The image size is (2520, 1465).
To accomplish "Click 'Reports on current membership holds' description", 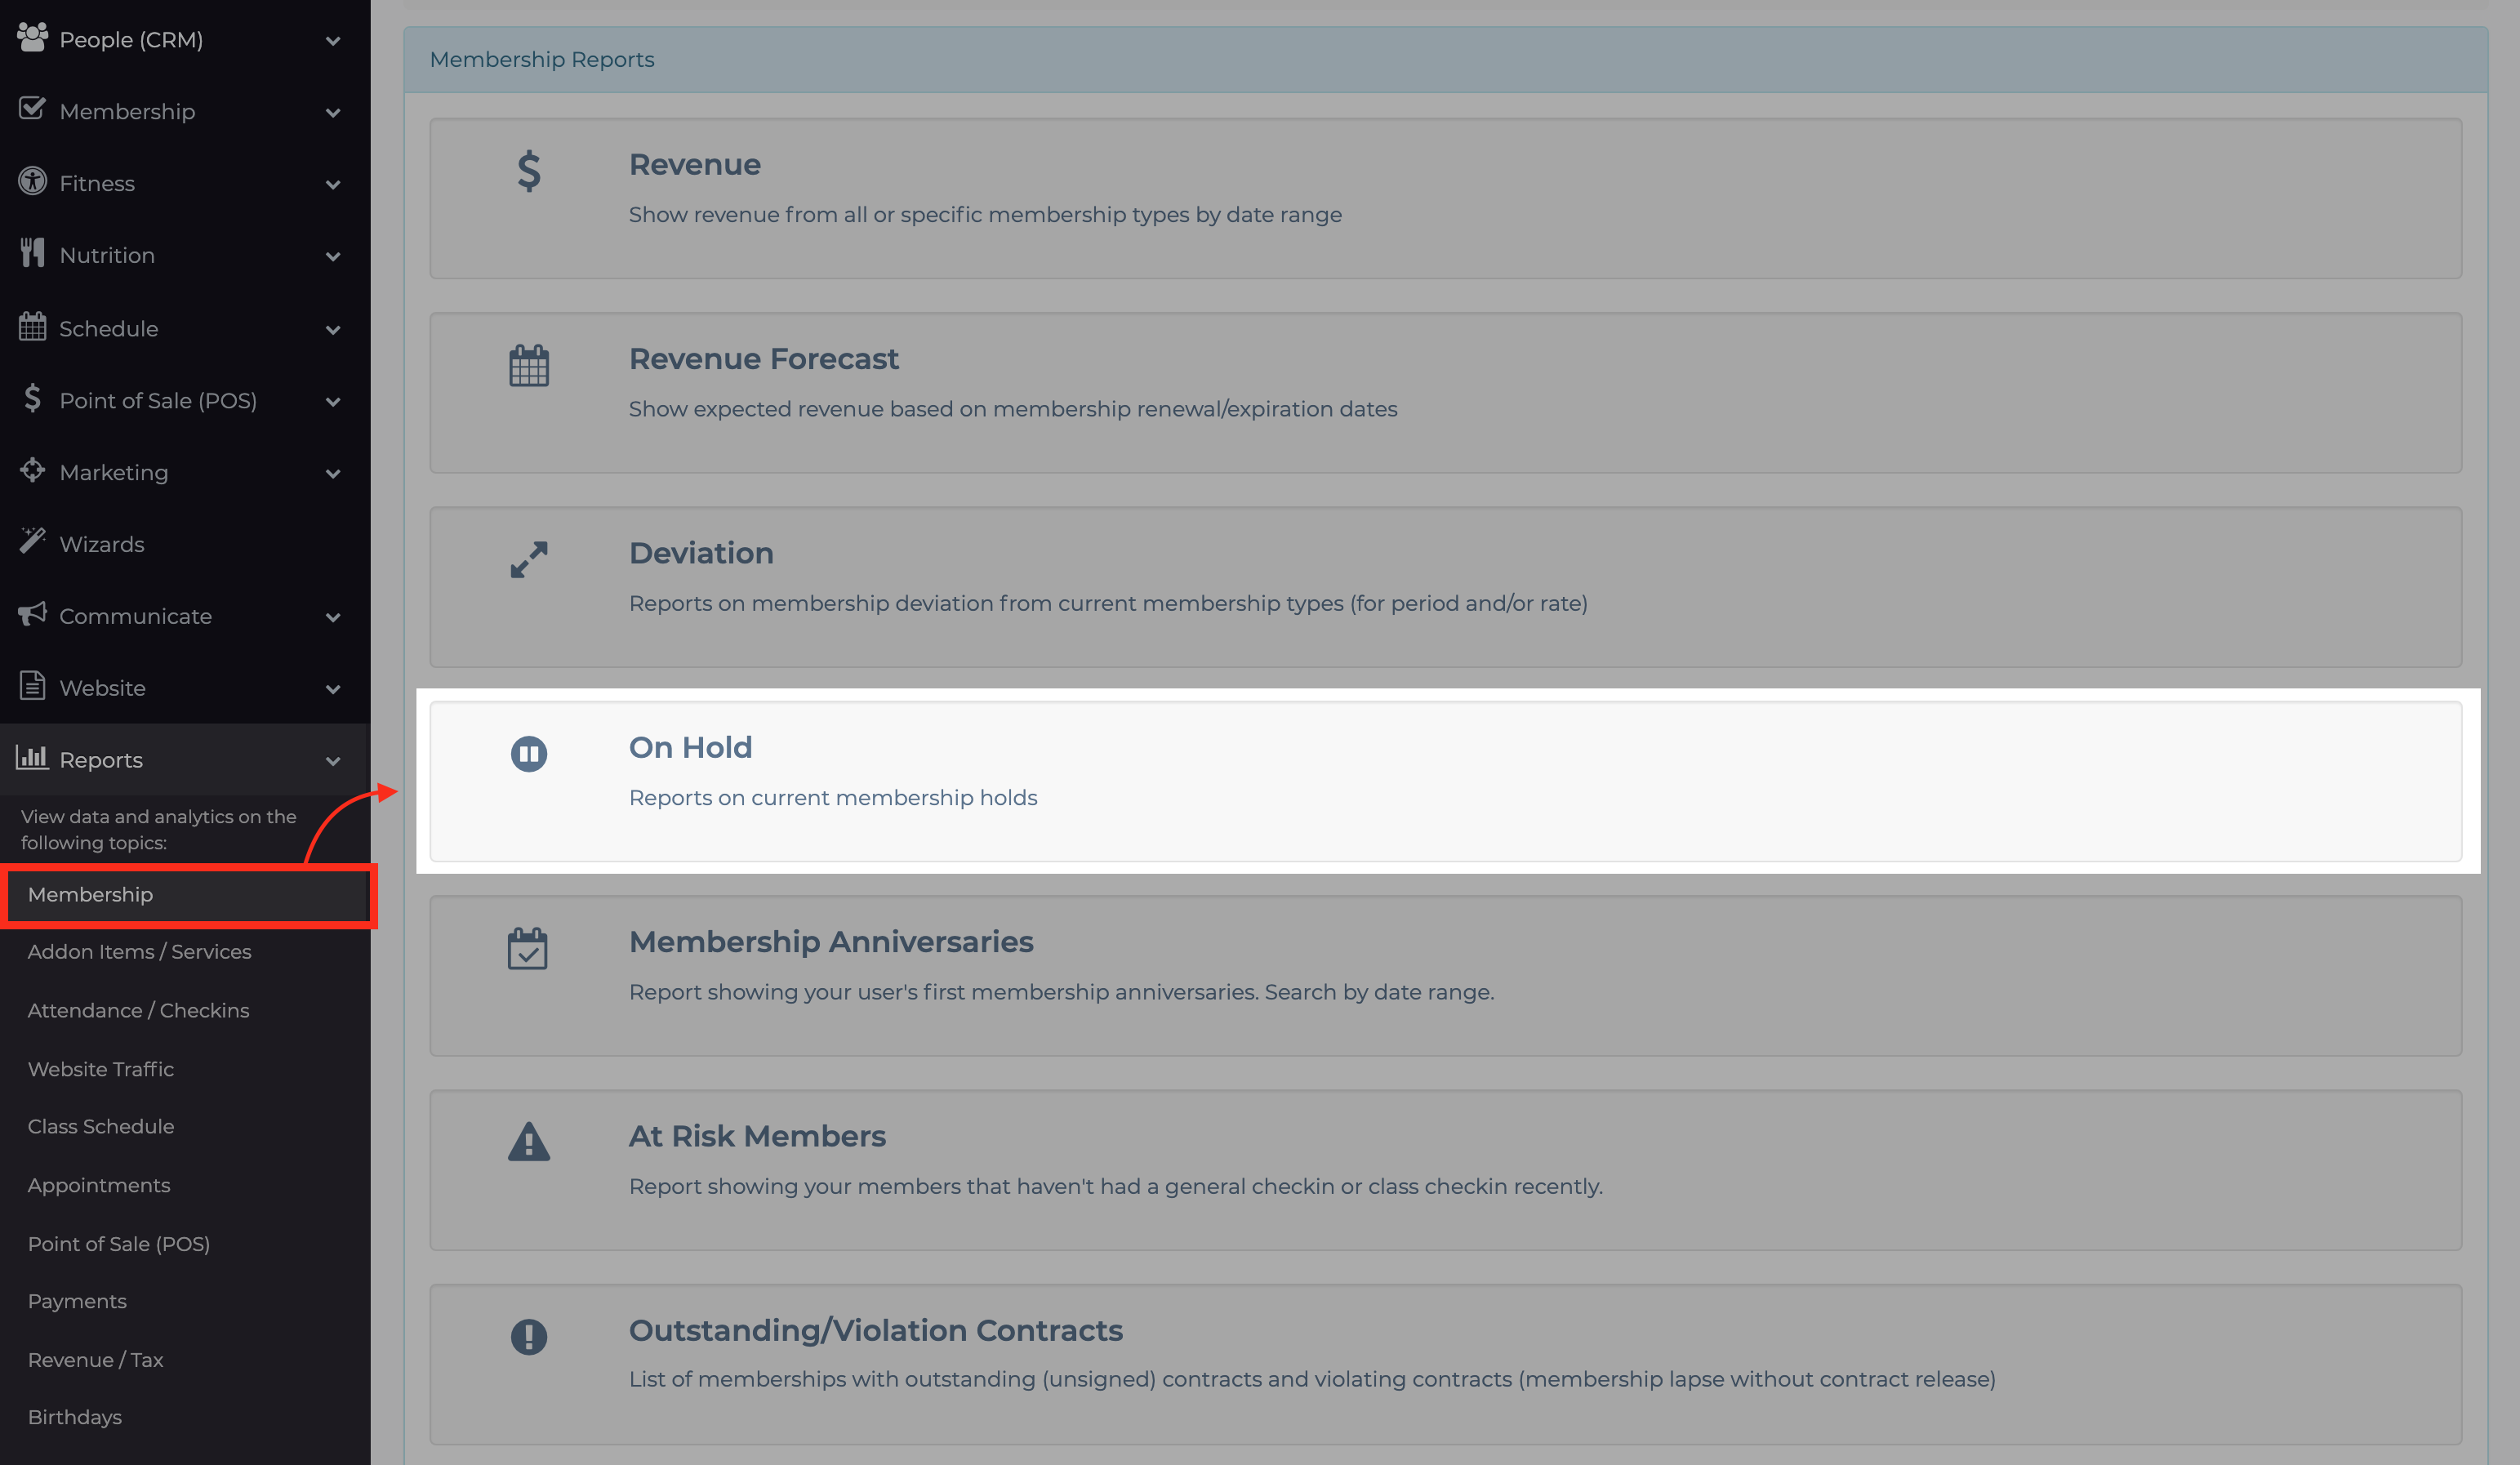I will click(833, 798).
